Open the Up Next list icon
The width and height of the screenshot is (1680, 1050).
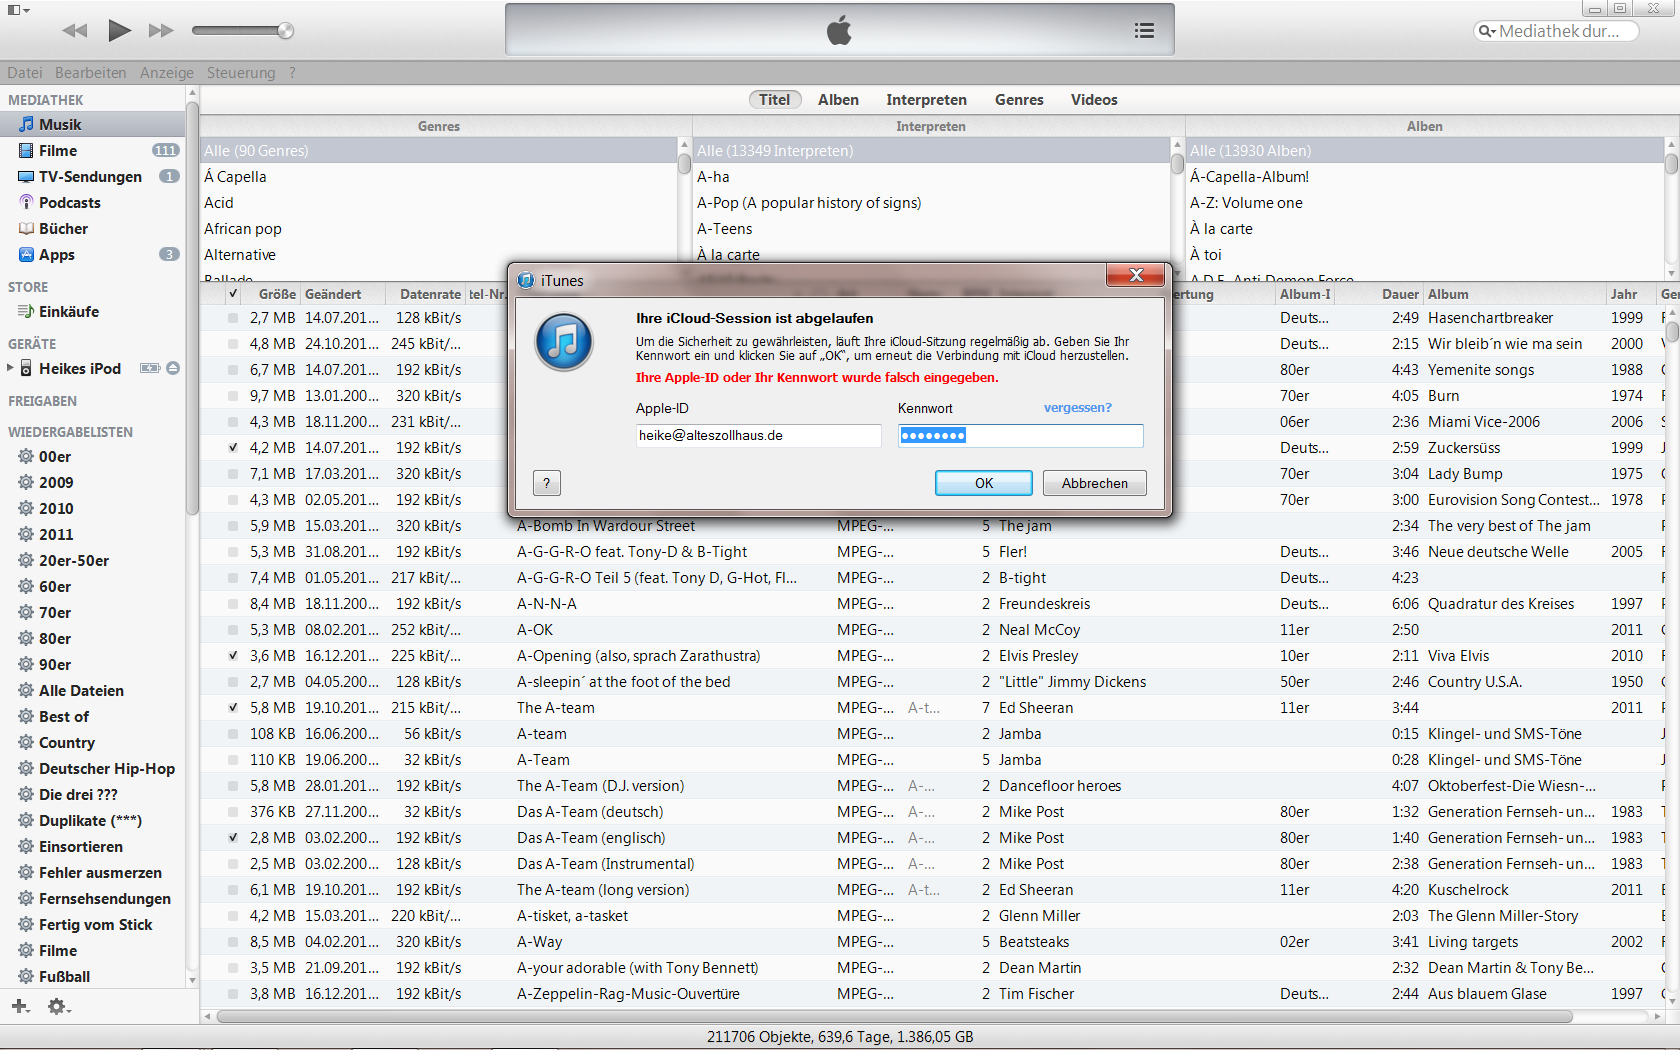click(1144, 31)
